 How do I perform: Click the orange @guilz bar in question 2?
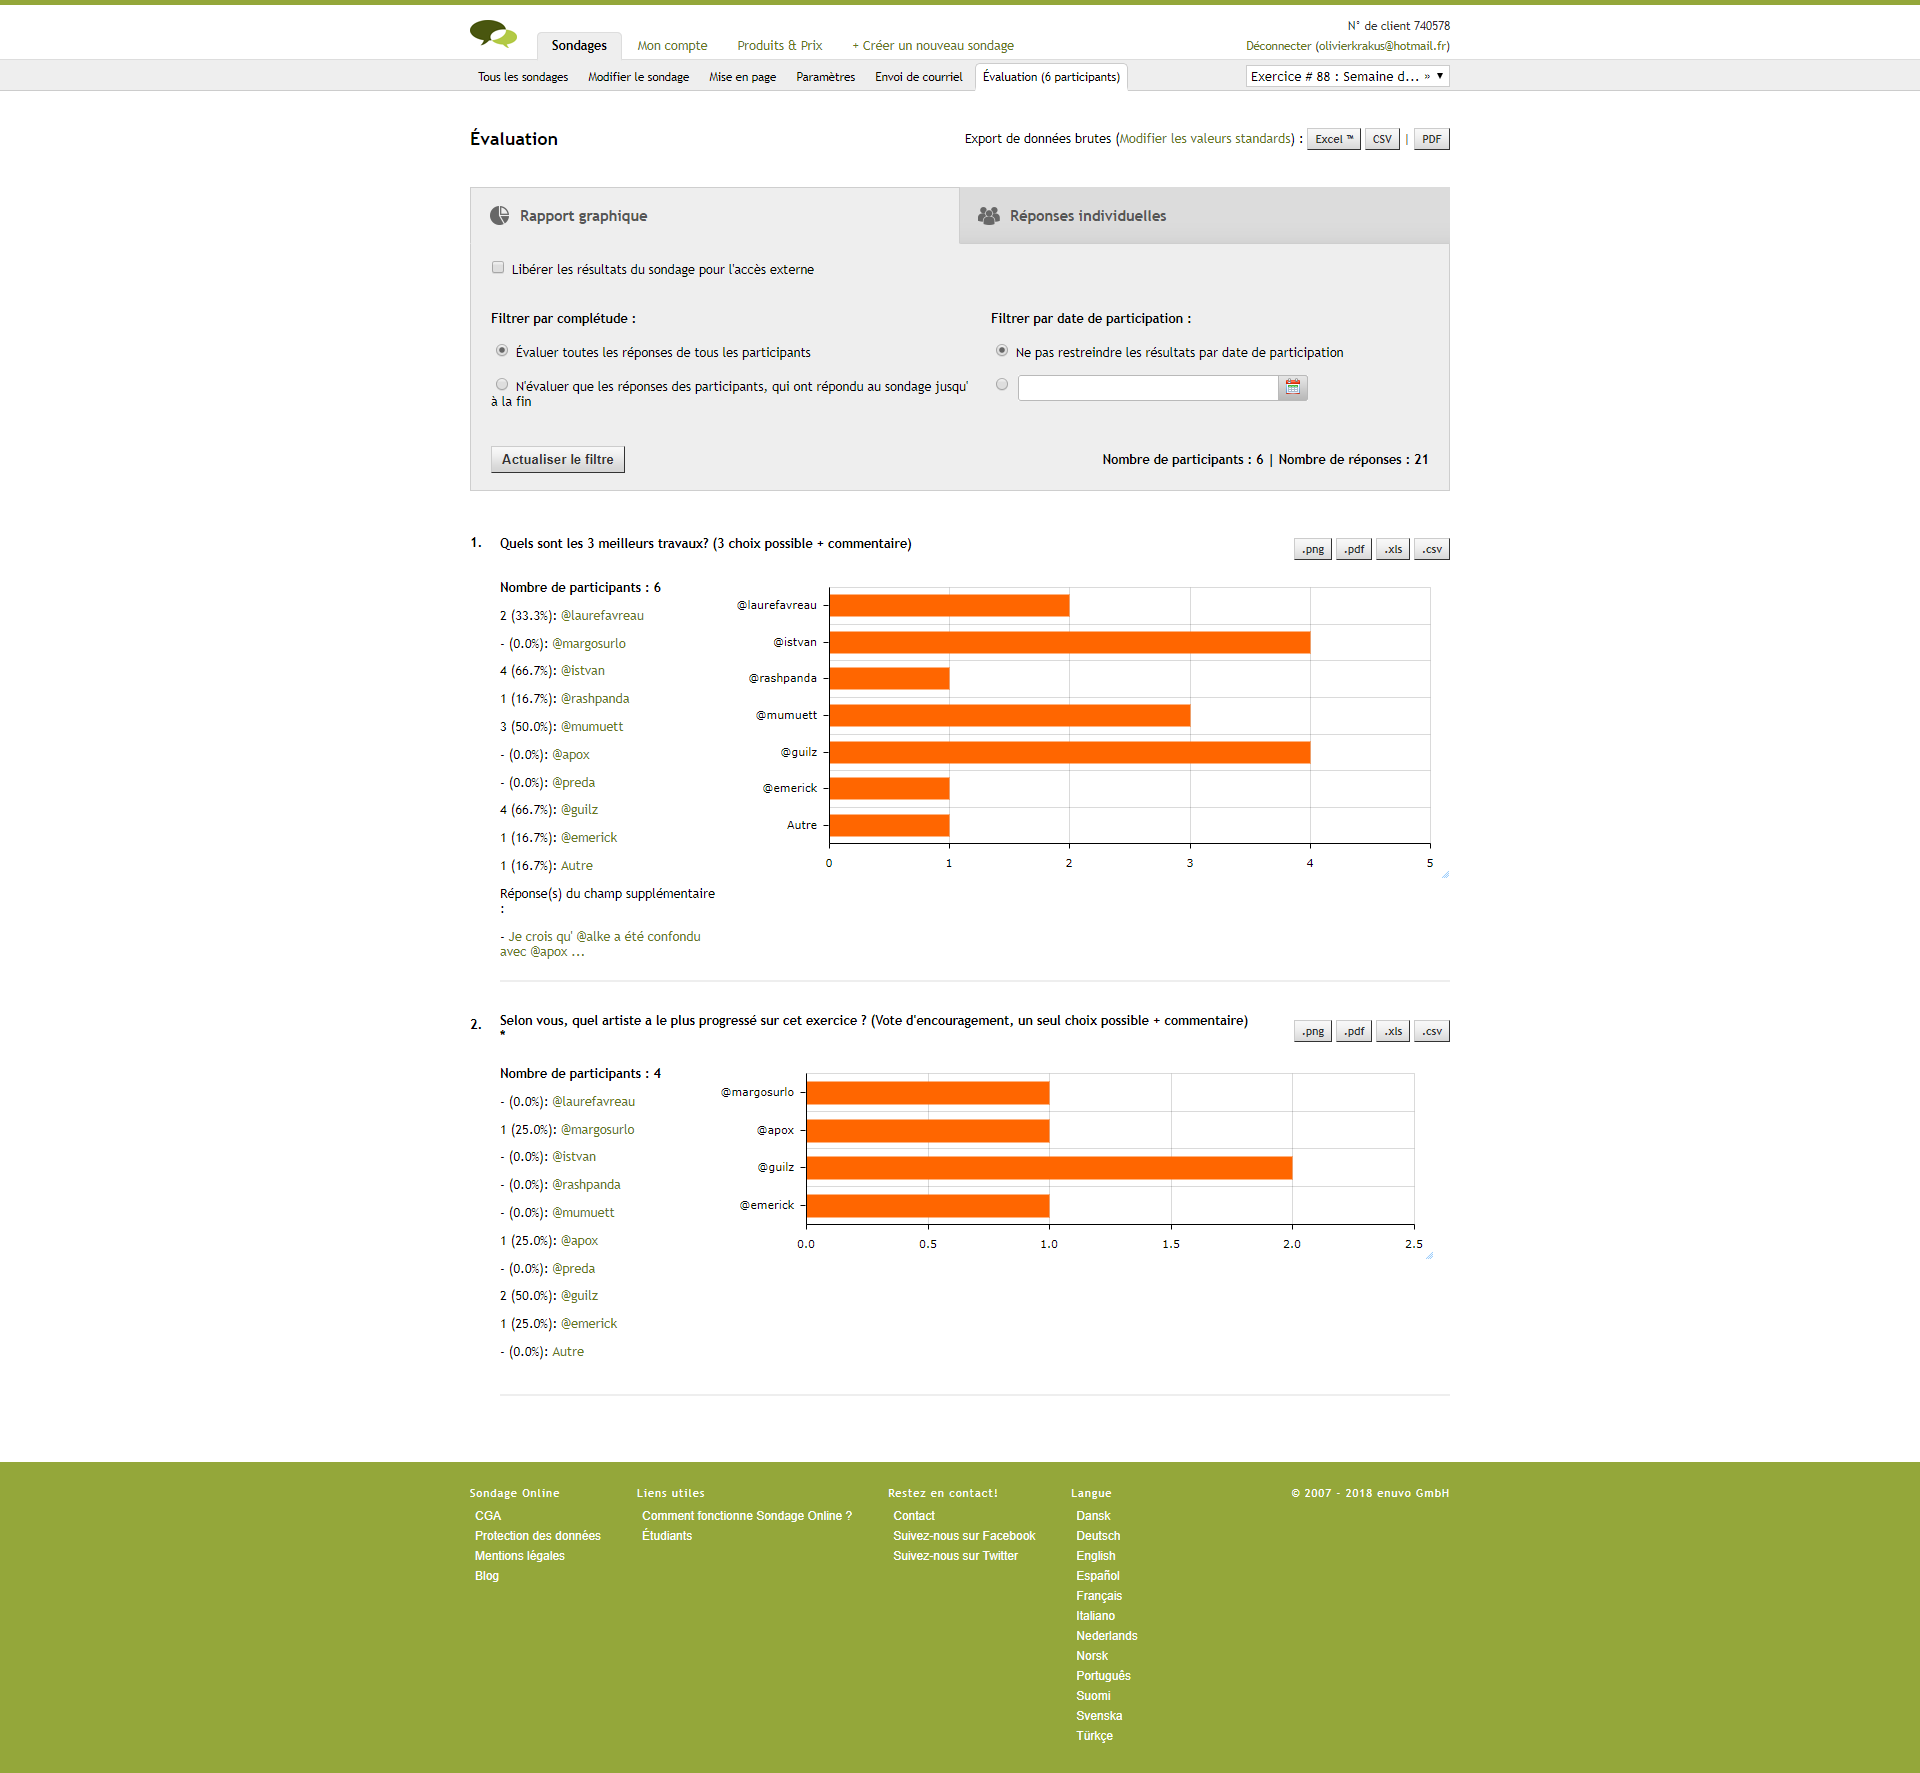coord(1048,1167)
